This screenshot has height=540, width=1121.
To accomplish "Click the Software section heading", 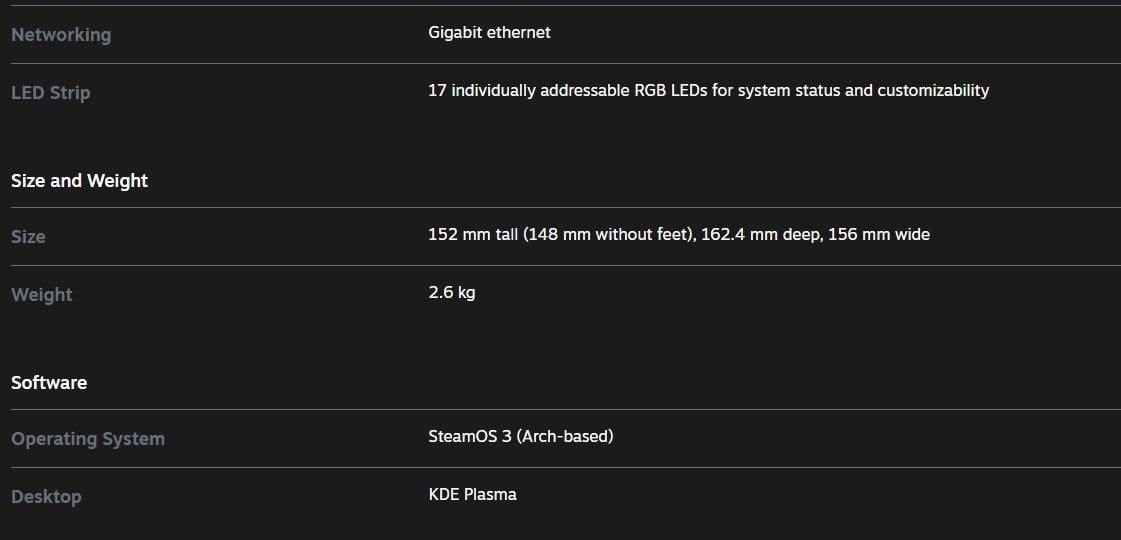I will tap(49, 383).
